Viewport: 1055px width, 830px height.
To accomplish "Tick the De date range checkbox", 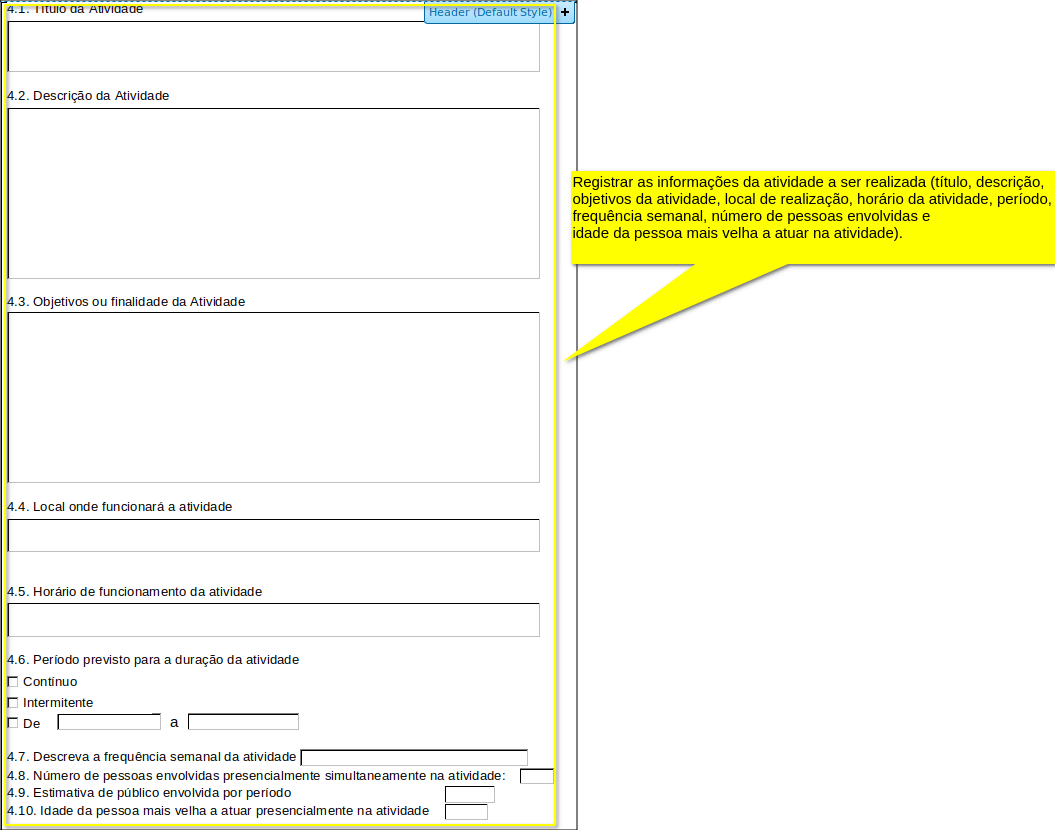I will (13, 723).
